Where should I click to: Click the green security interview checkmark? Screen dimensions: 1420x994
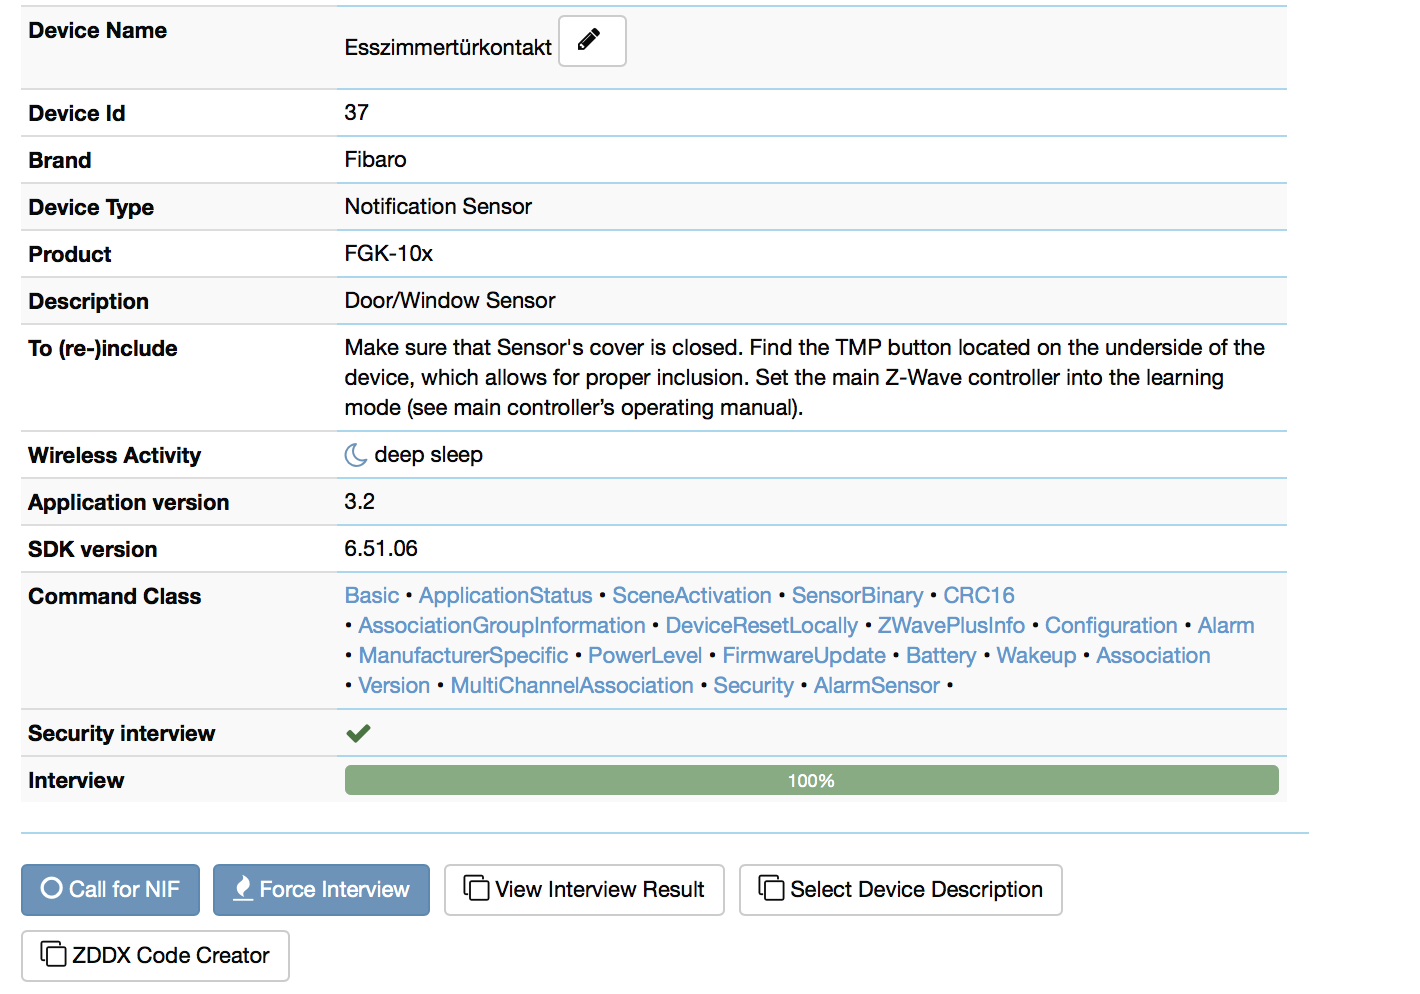click(358, 733)
